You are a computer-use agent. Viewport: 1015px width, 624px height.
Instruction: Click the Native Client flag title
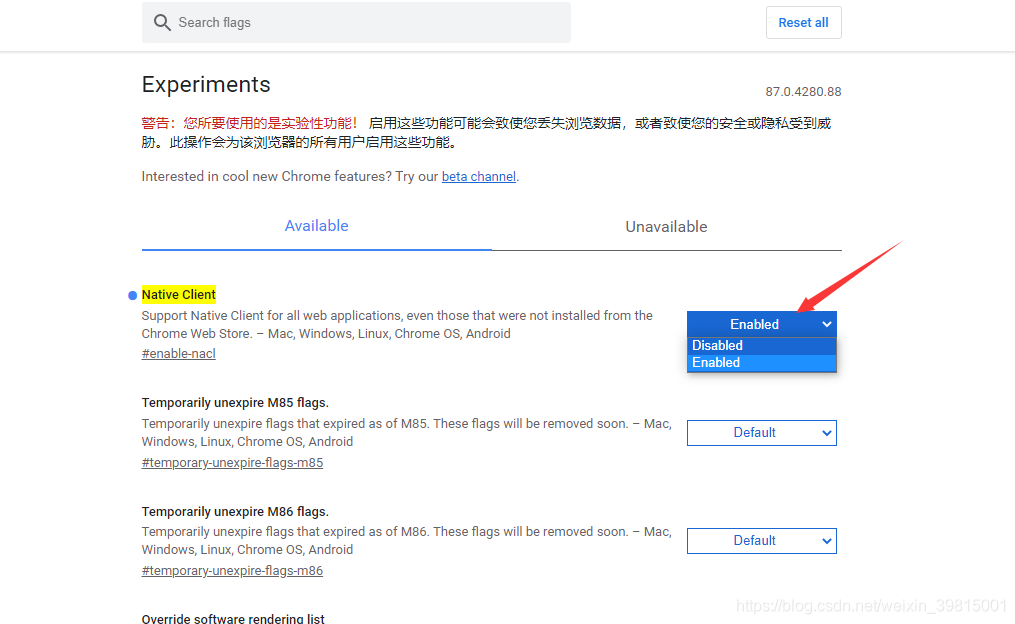pyautogui.click(x=179, y=295)
